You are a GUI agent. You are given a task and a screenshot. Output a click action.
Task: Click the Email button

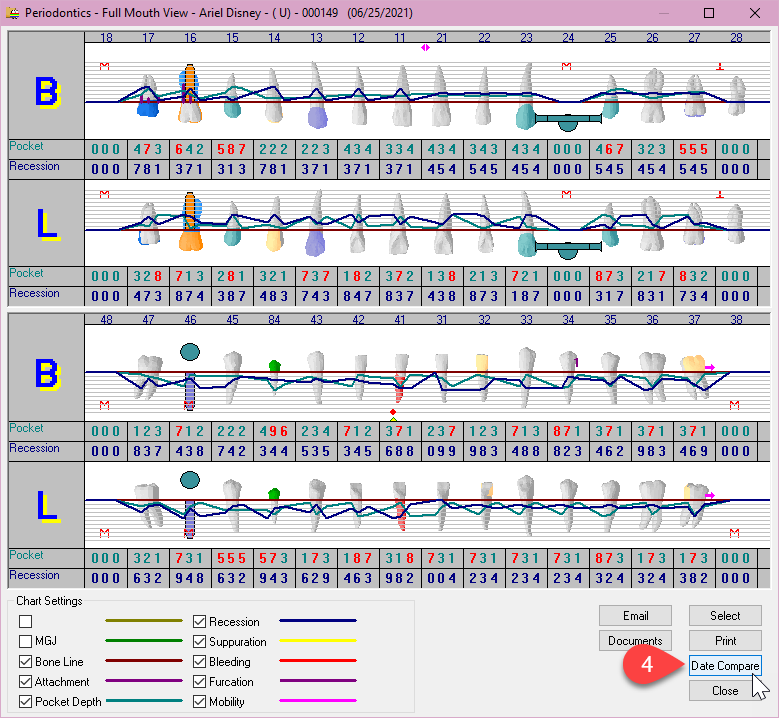(x=635, y=616)
